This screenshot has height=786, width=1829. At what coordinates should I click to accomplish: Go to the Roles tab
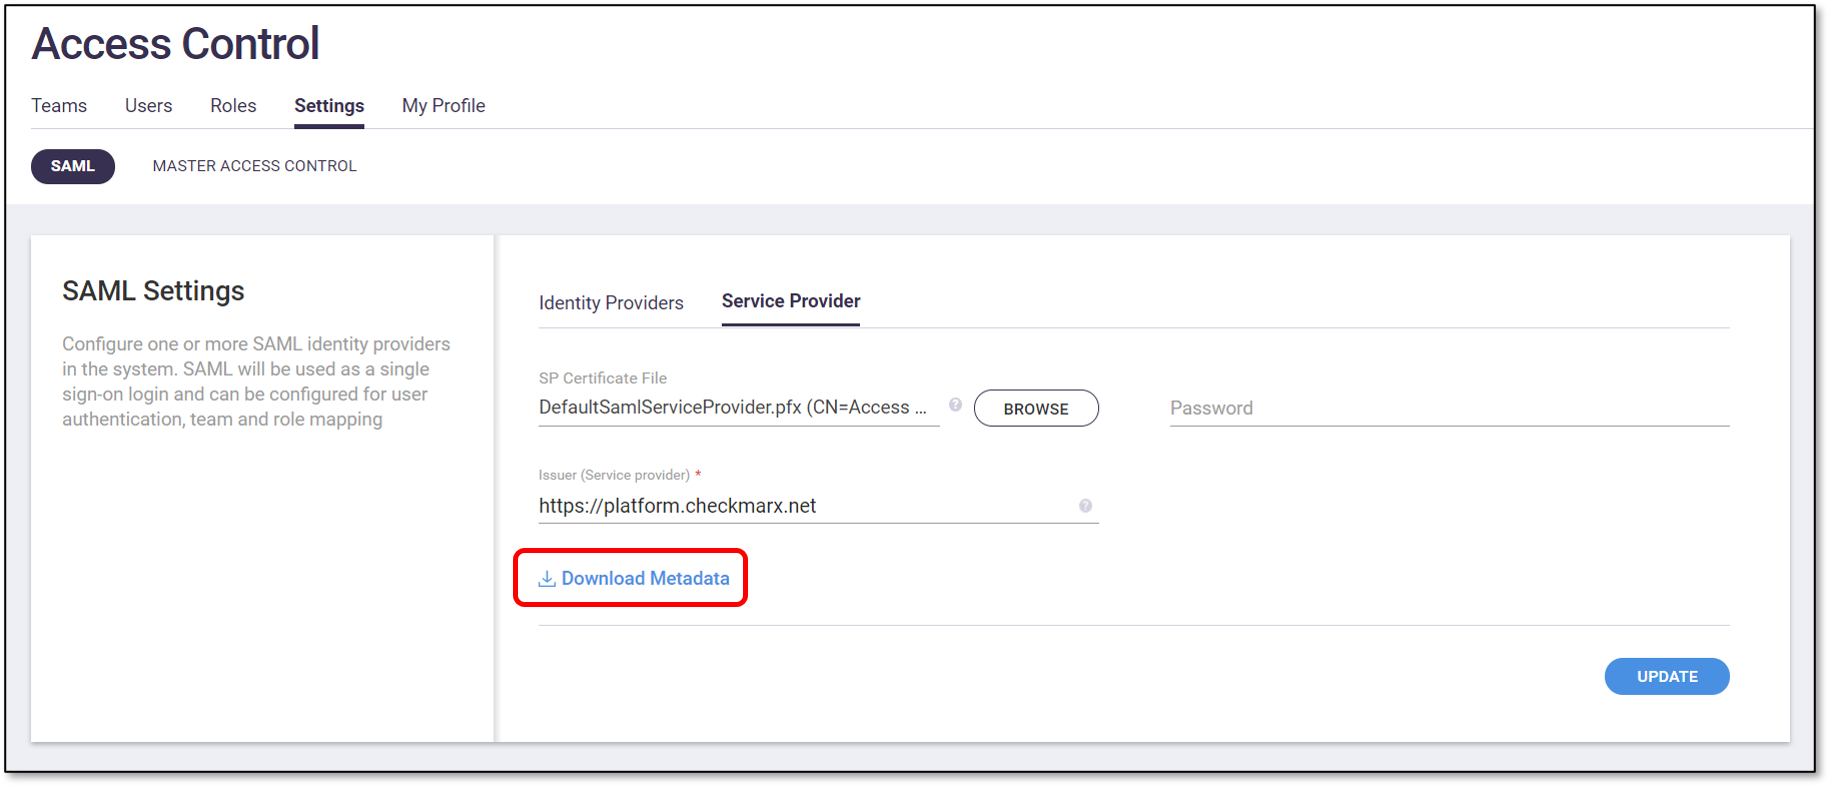tap(233, 105)
